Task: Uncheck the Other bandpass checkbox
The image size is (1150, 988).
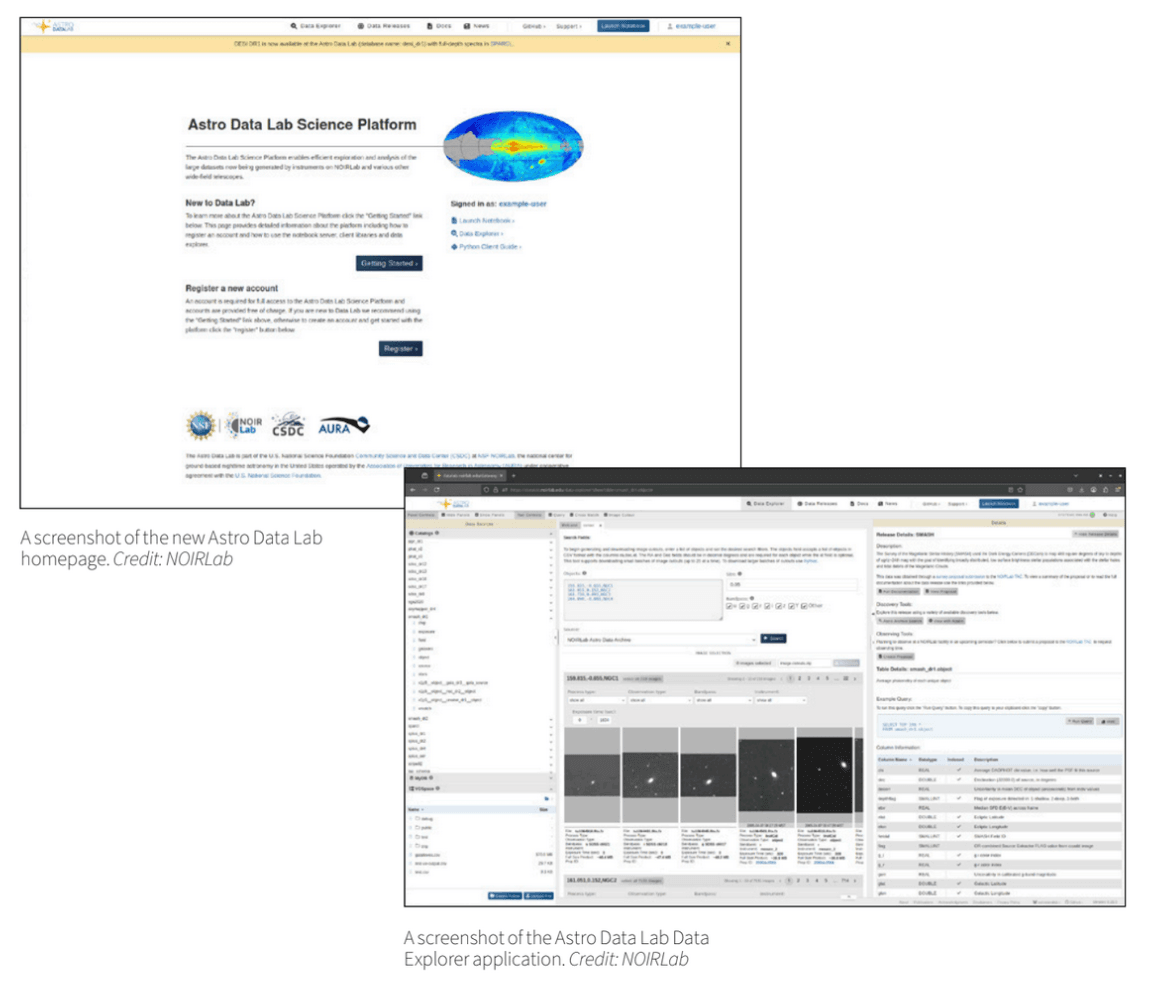Action: click(x=804, y=607)
